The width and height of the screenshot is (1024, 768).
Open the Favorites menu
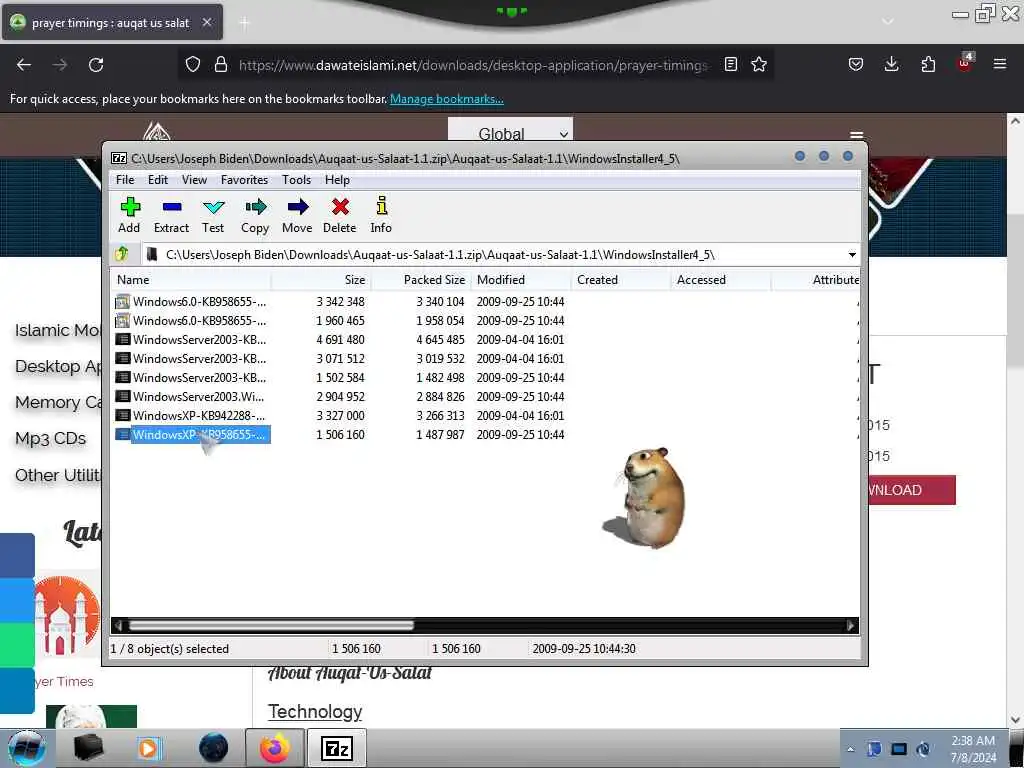click(x=244, y=180)
